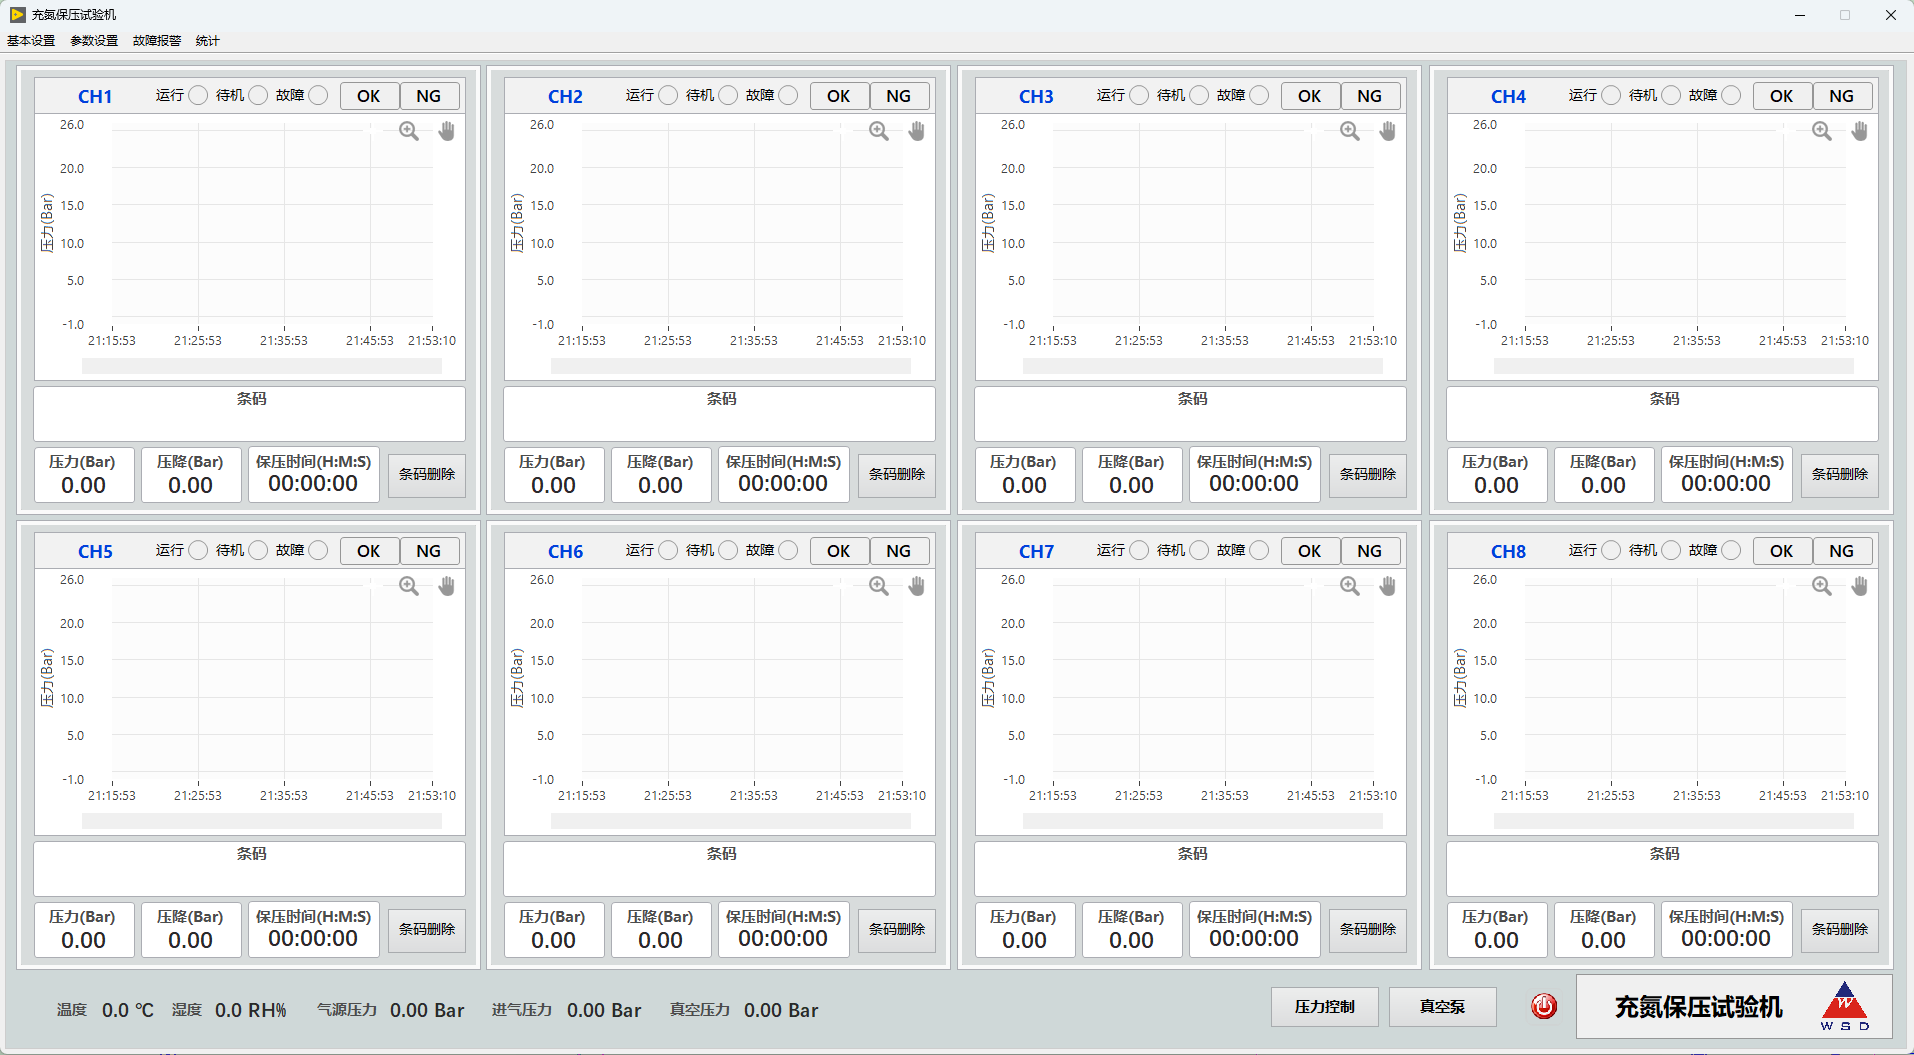
Task: Click the CH1 chart horizontal scrollbar
Action: (262, 366)
